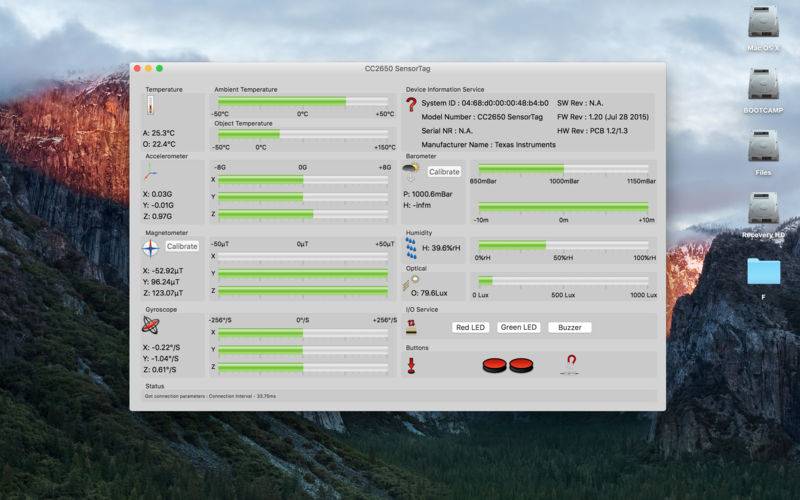
Task: Click the HW Rev PCB 1.2/1.3 text
Action: click(592, 131)
